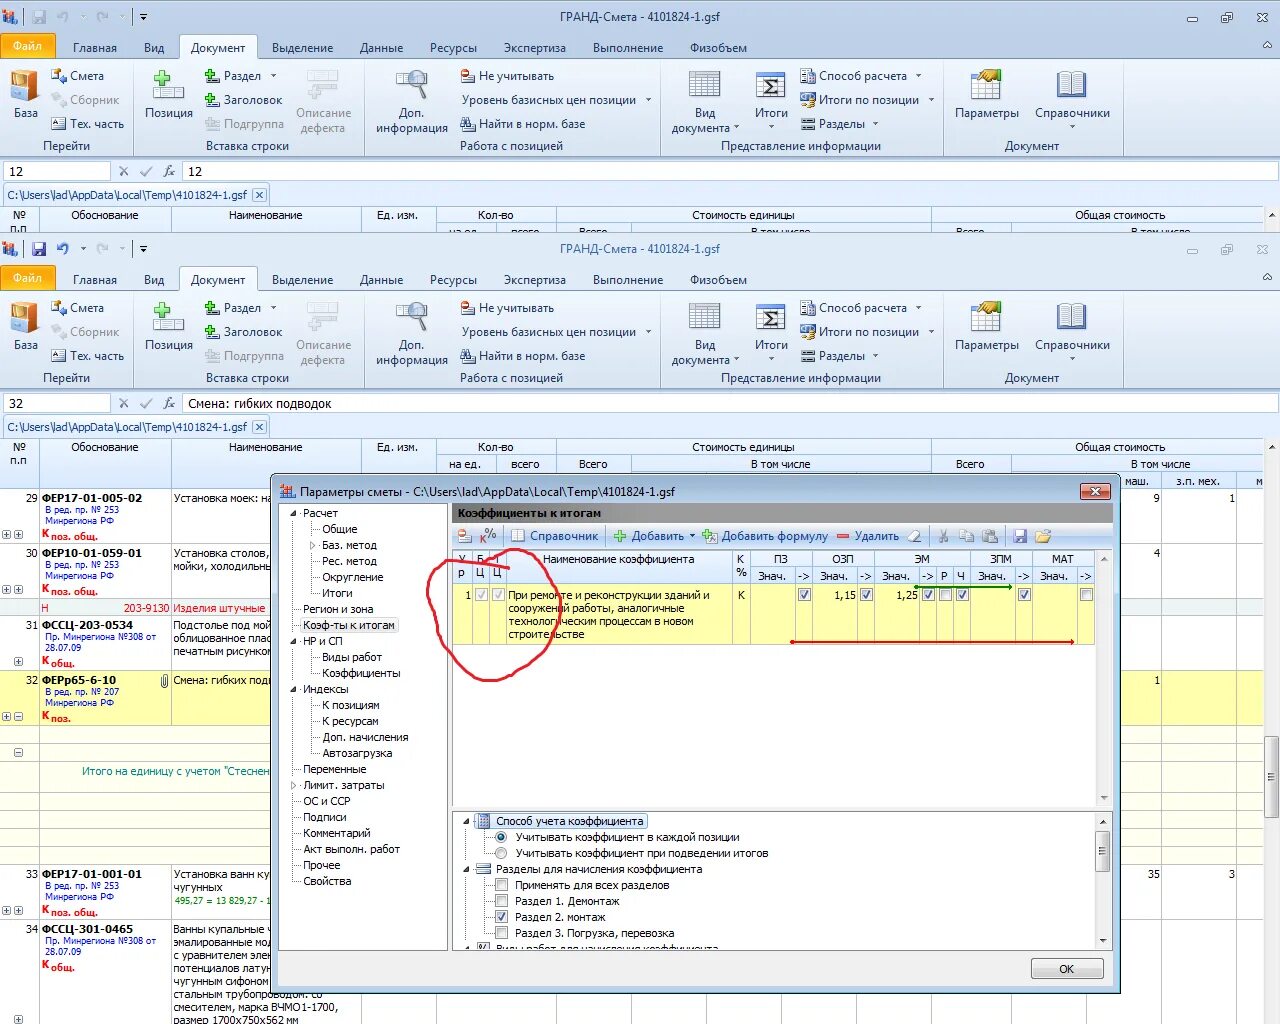Screen dimensions: 1280x1024
Task: Collapse Разделы для начисления коэффициента group
Action: point(466,869)
